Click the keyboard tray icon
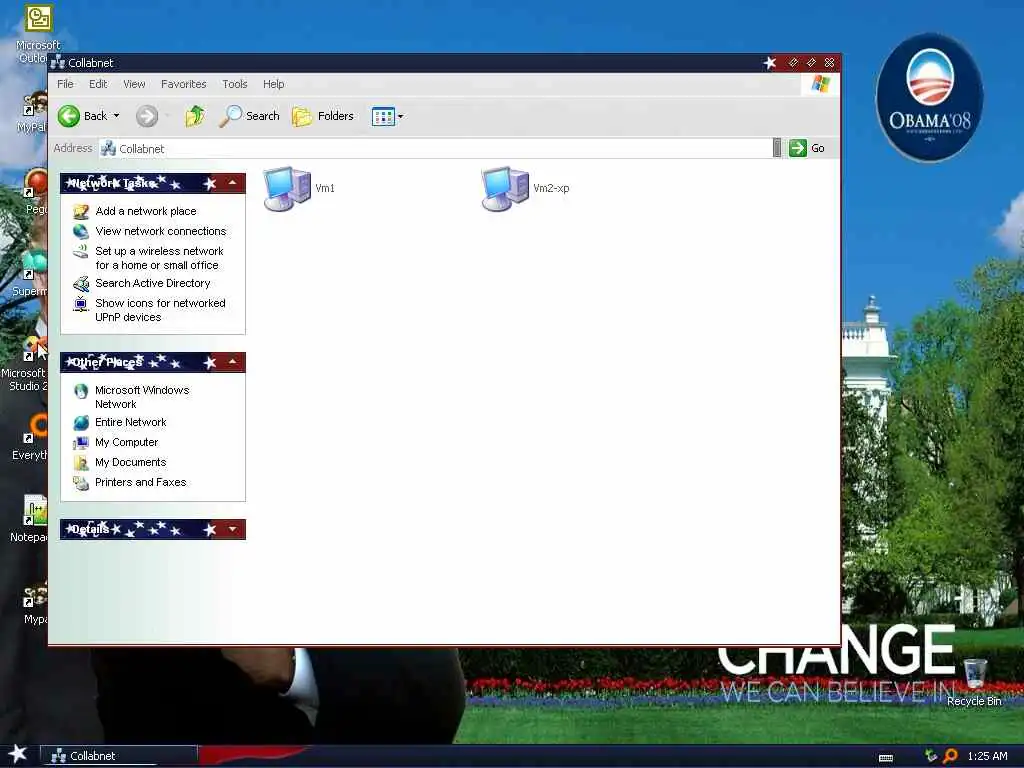Screen dimensions: 1024x768 click(x=886, y=758)
